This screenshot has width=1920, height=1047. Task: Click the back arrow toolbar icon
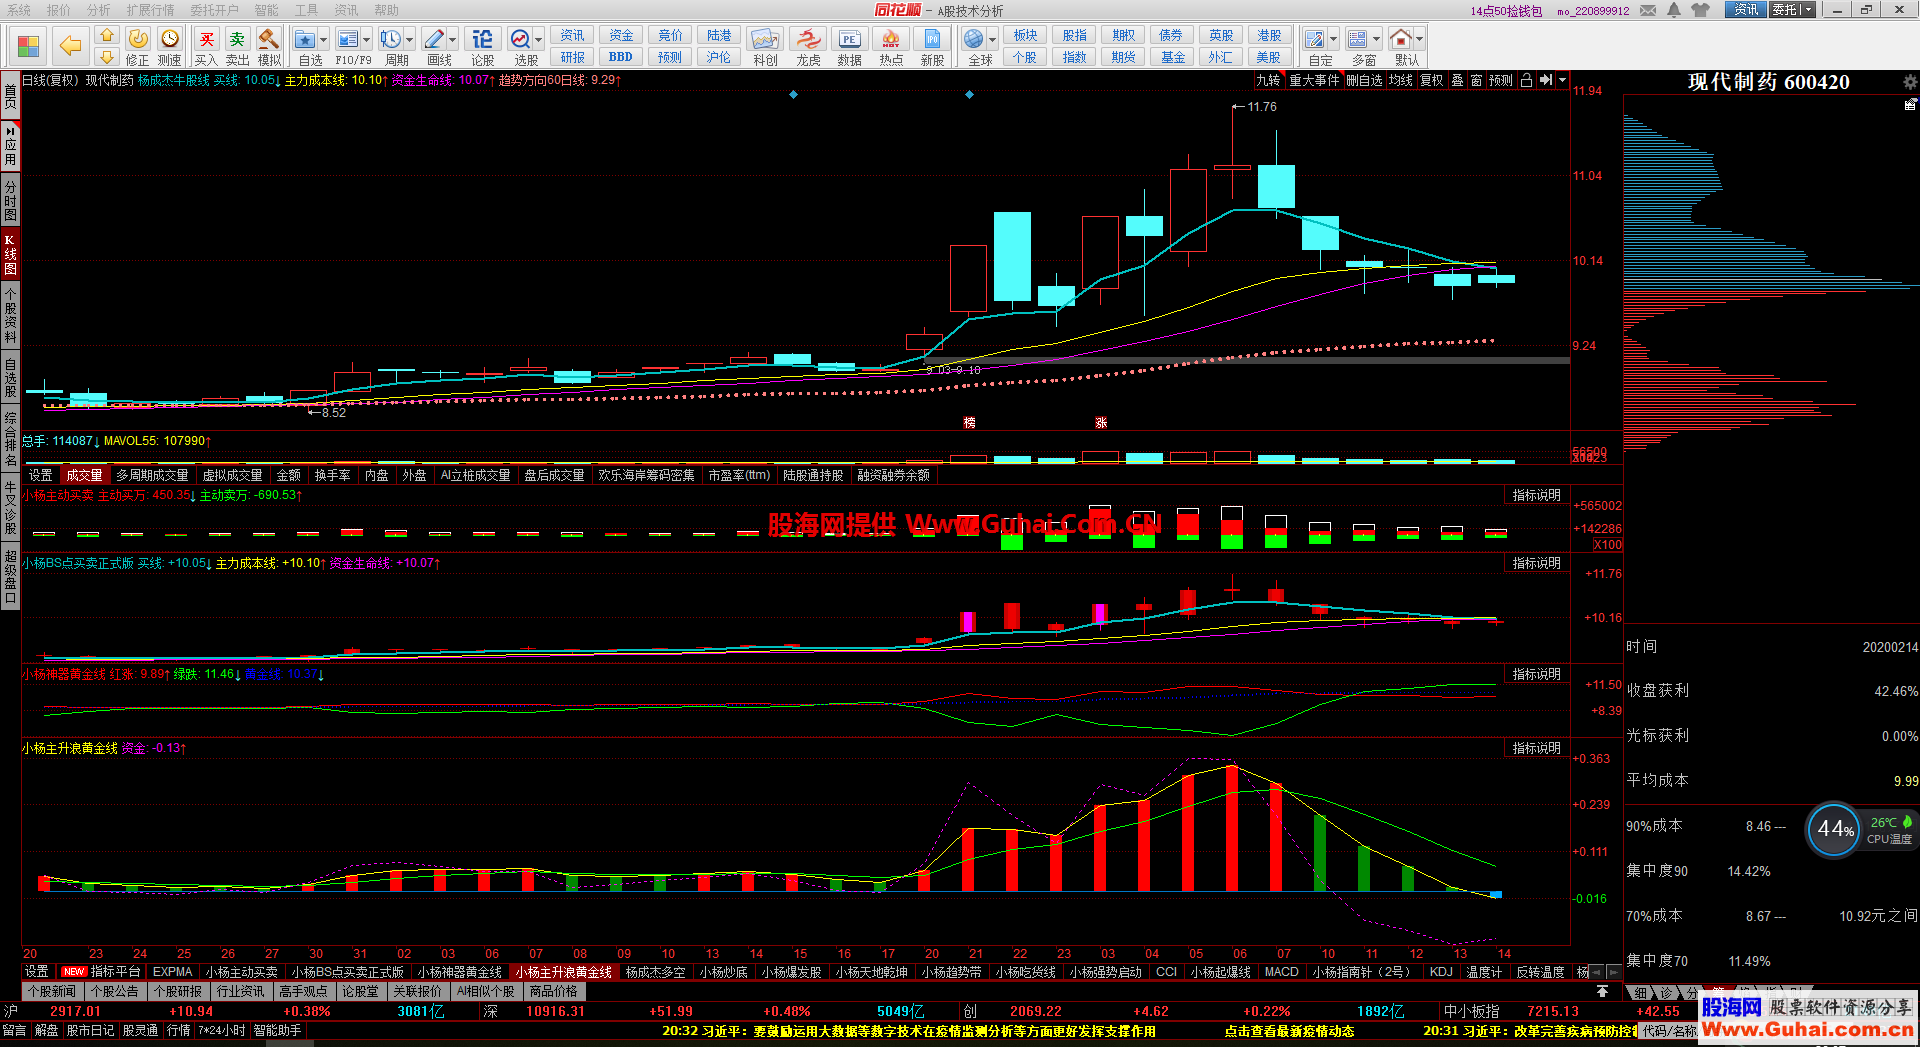(x=70, y=45)
